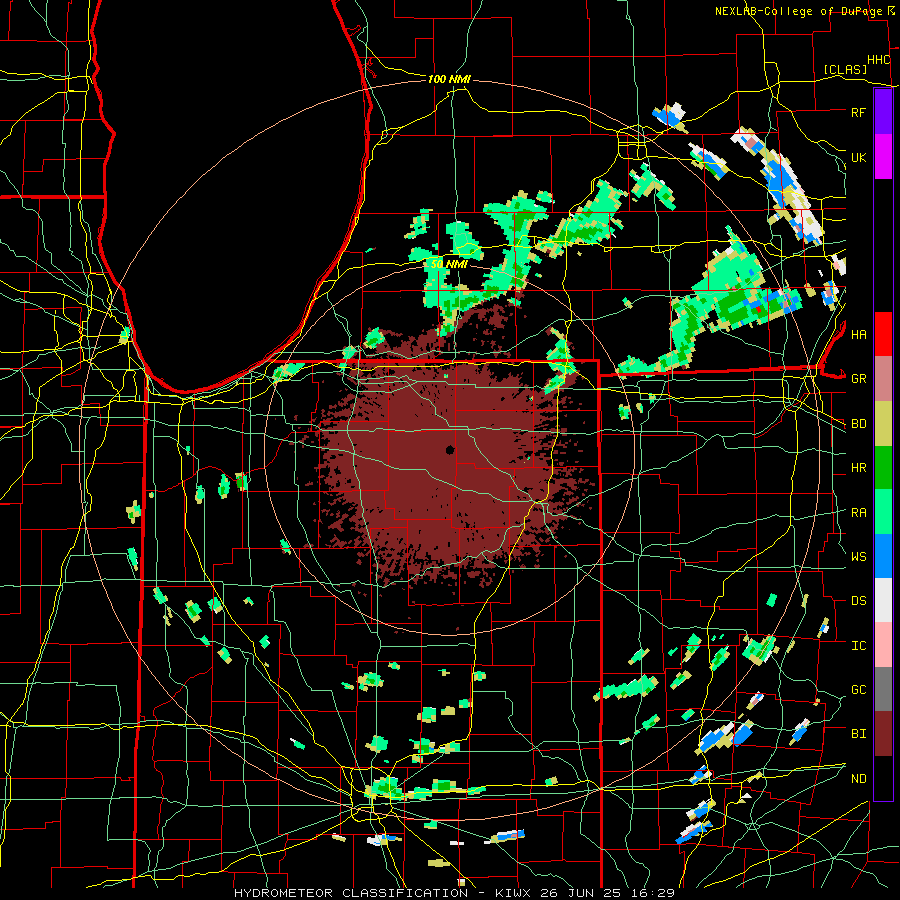The height and width of the screenshot is (900, 900).
Task: Click the purple RF legend color swatch
Action: (883, 112)
